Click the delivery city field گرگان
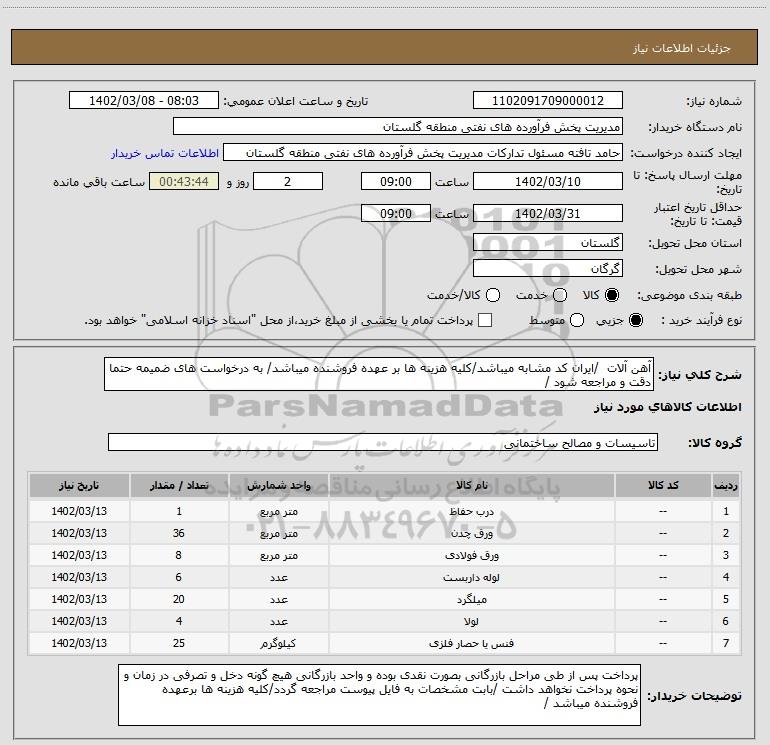The height and width of the screenshot is (745, 770). tap(548, 269)
